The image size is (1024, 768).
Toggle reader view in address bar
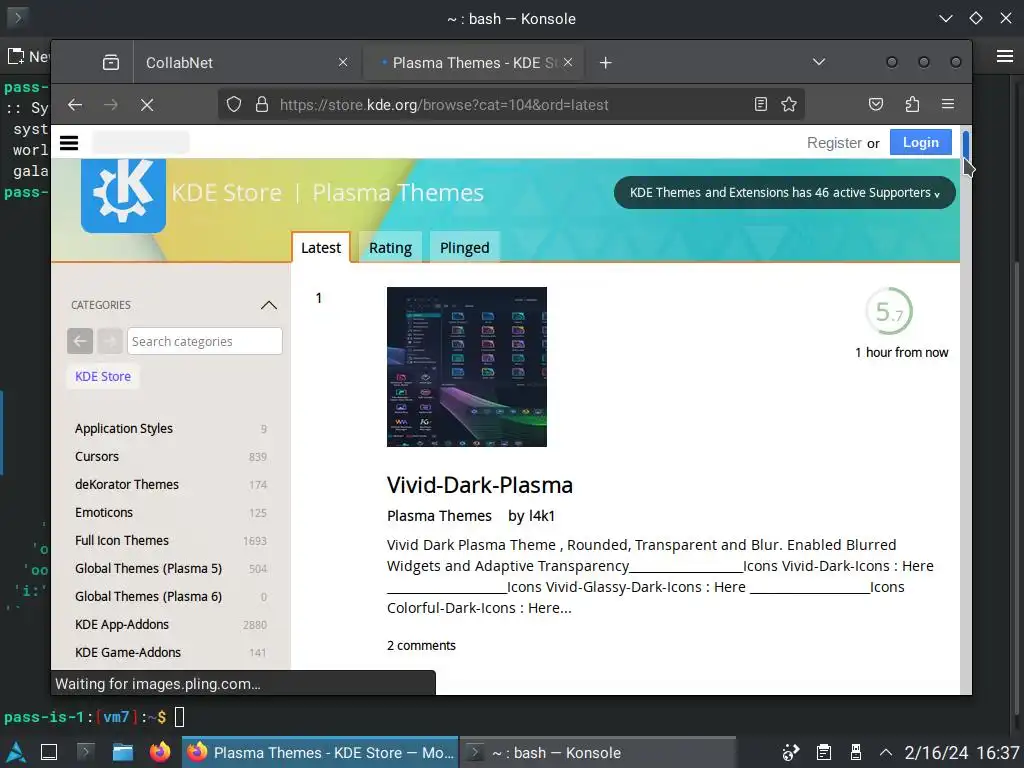click(x=761, y=104)
